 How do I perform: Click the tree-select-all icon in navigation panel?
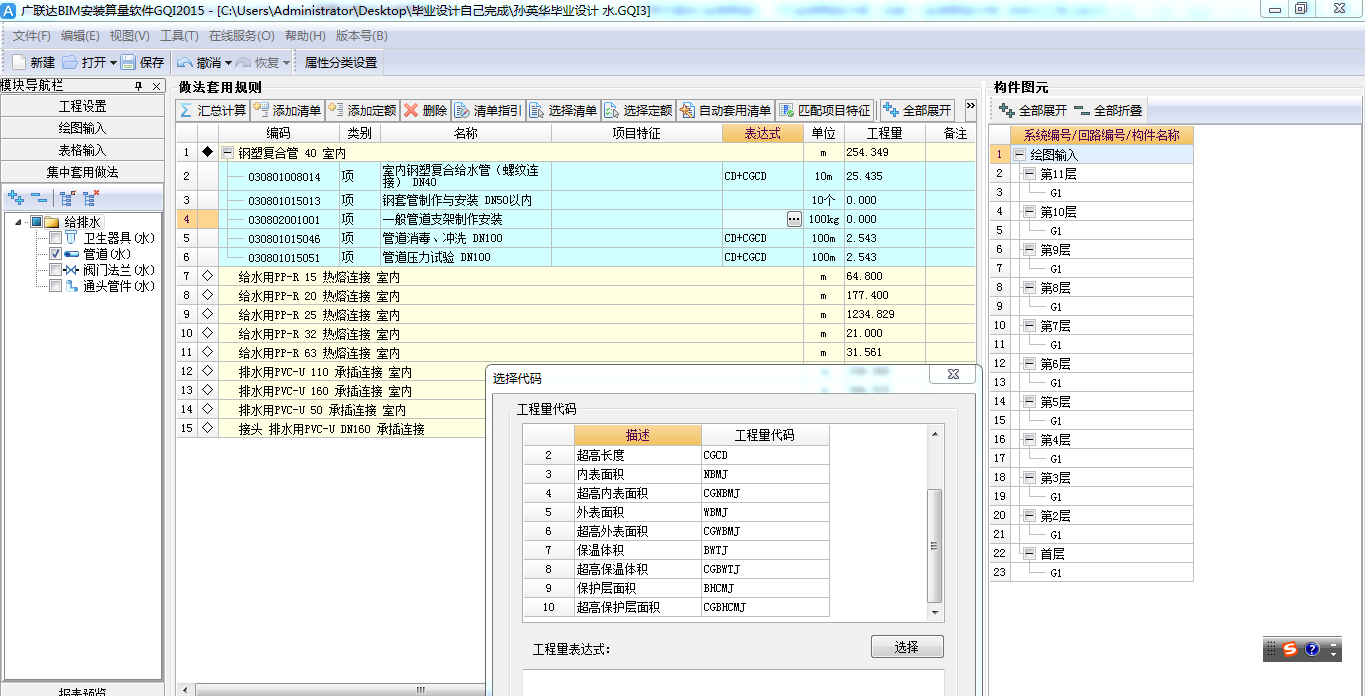pos(67,198)
